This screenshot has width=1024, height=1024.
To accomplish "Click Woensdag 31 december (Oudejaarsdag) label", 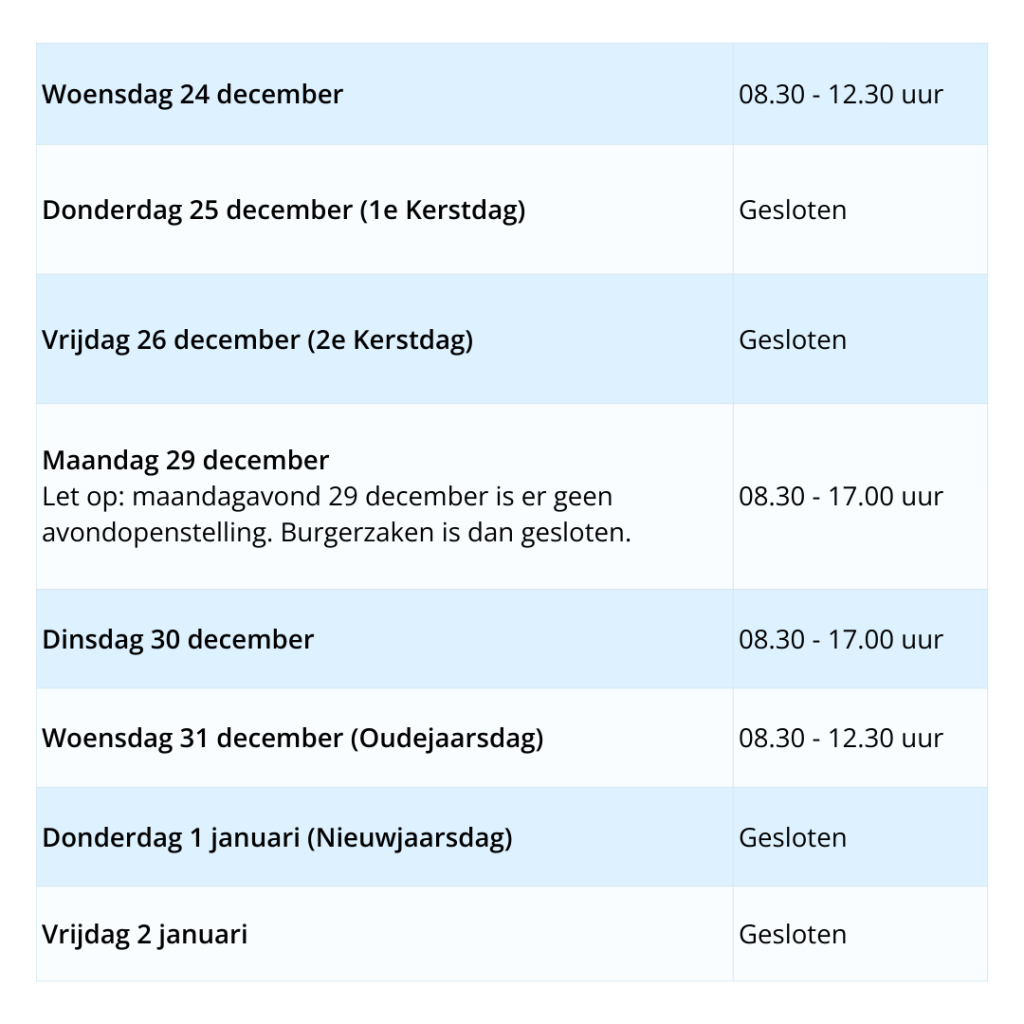I will tap(292, 739).
